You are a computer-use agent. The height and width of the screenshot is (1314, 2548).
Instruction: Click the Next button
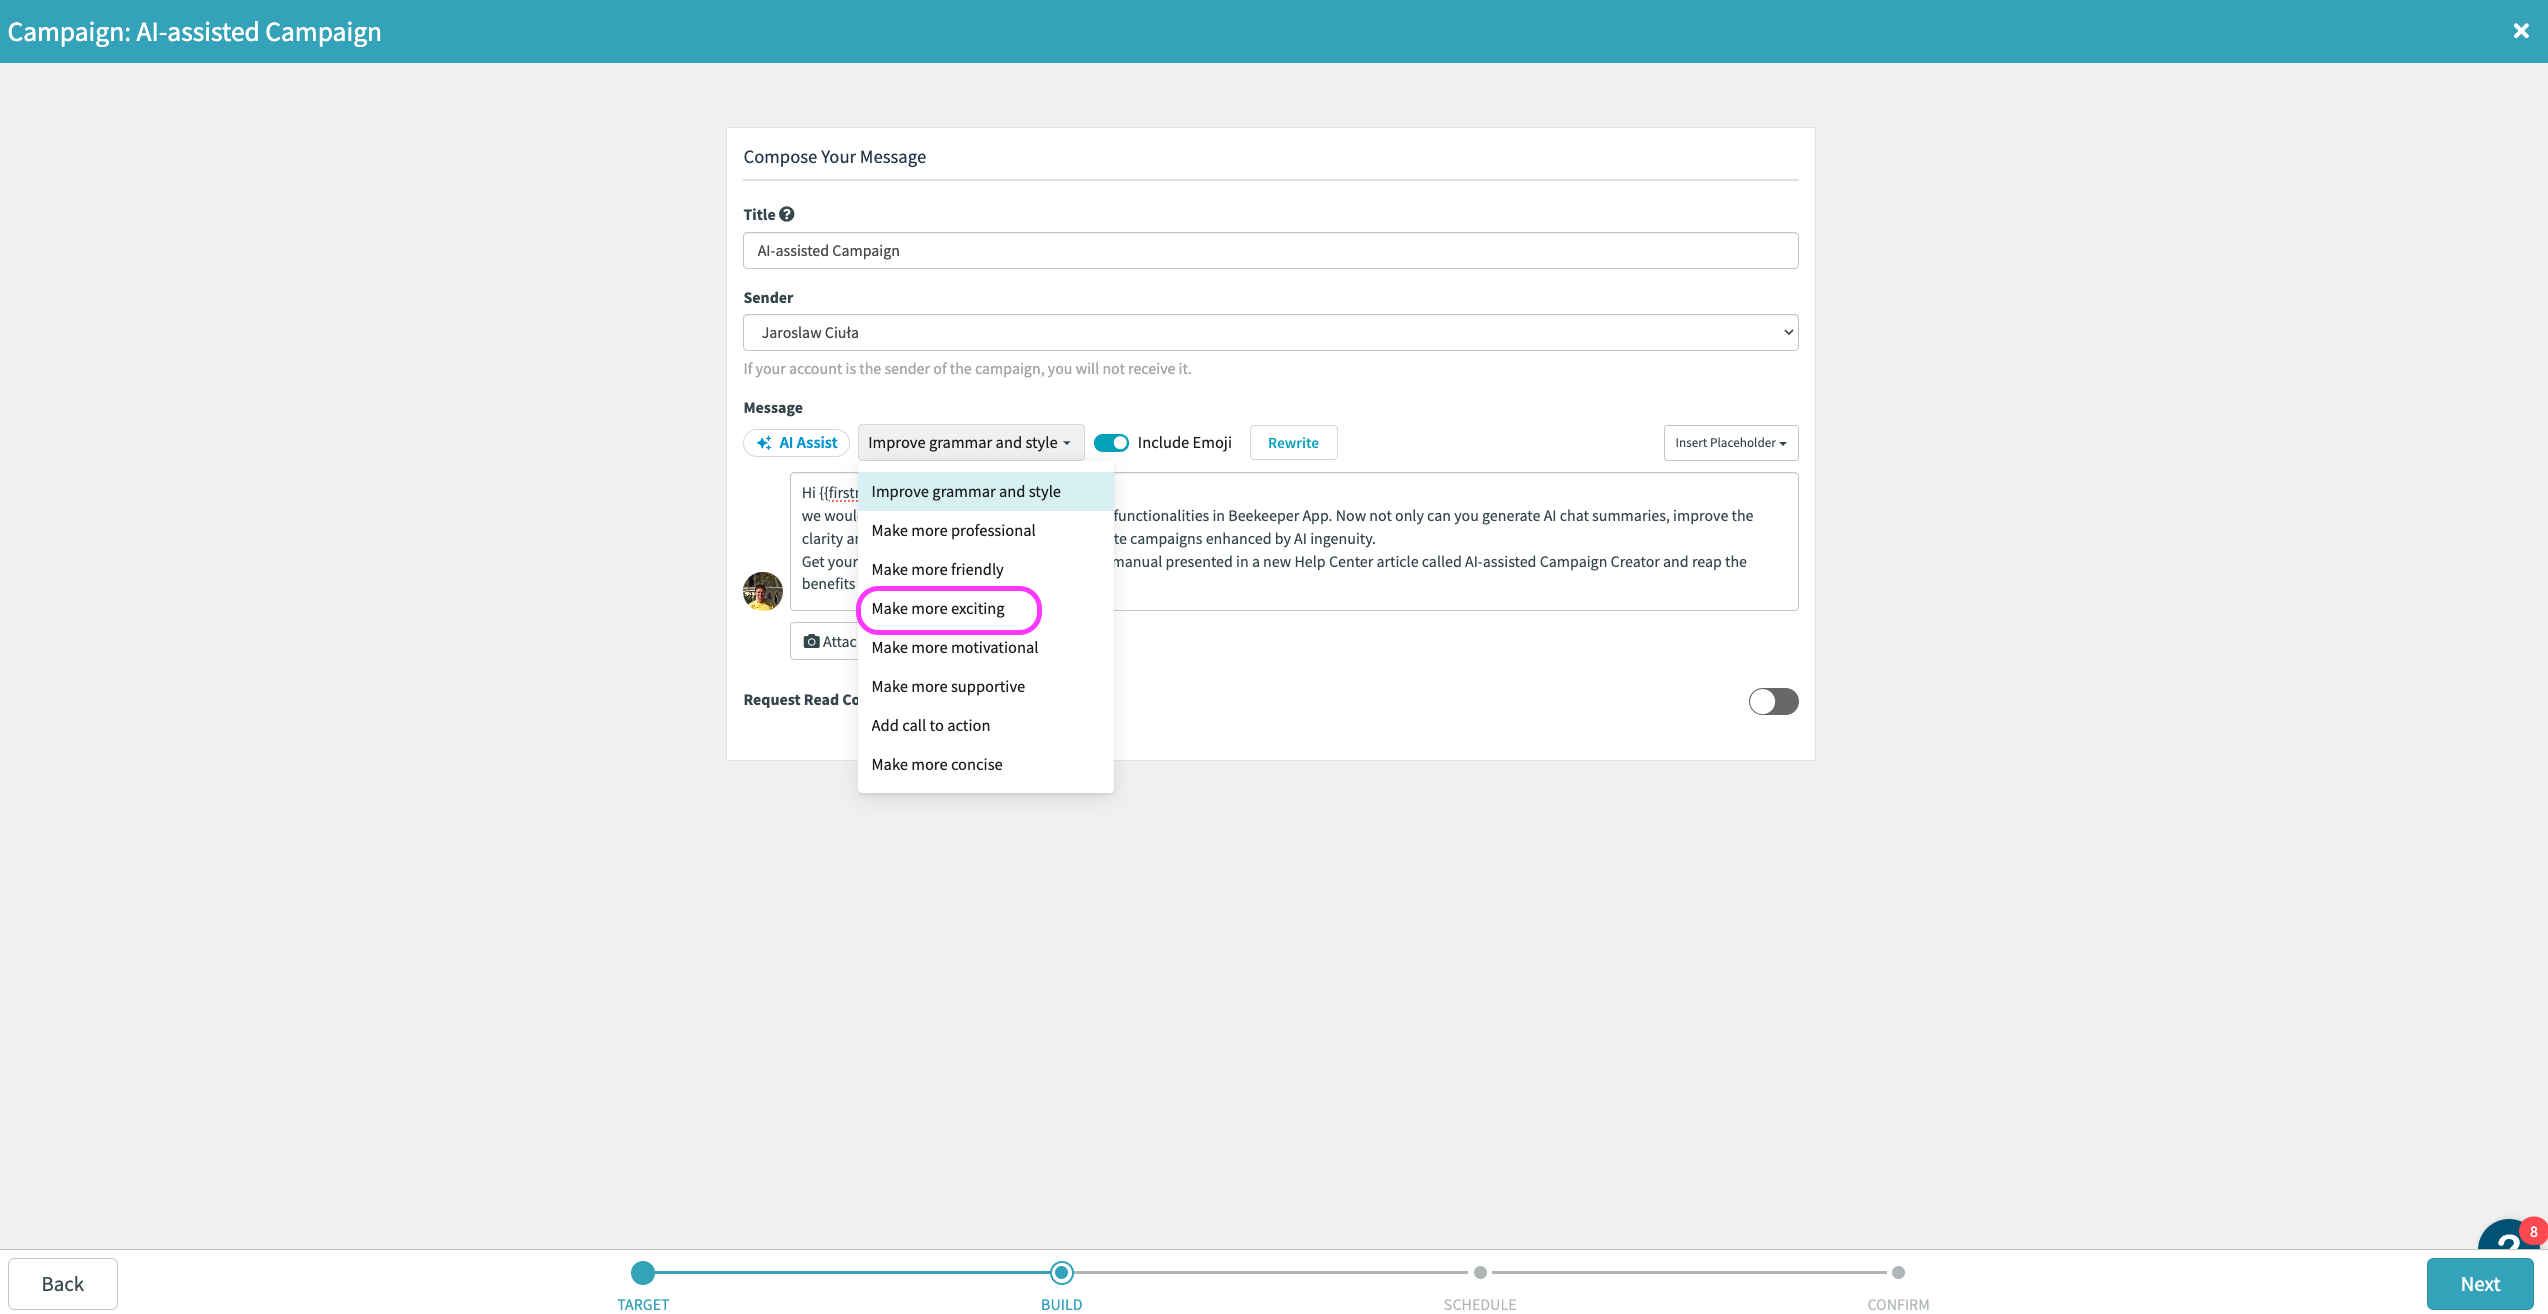pyautogui.click(x=2480, y=1284)
